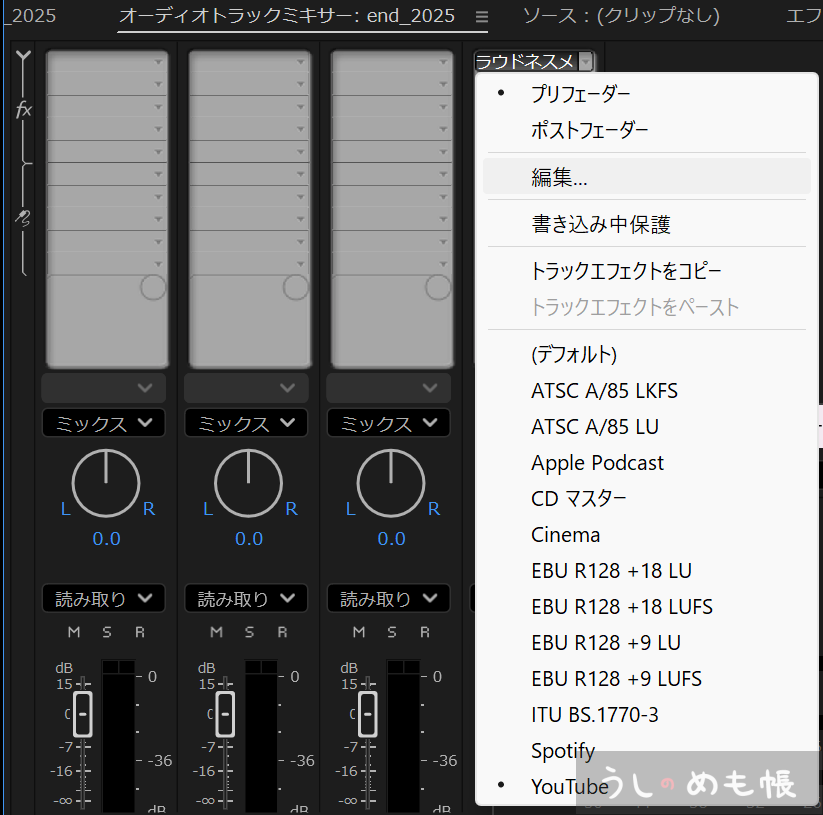Select the Spotify loudness preset
The width and height of the screenshot is (823, 815).
pyautogui.click(x=563, y=751)
